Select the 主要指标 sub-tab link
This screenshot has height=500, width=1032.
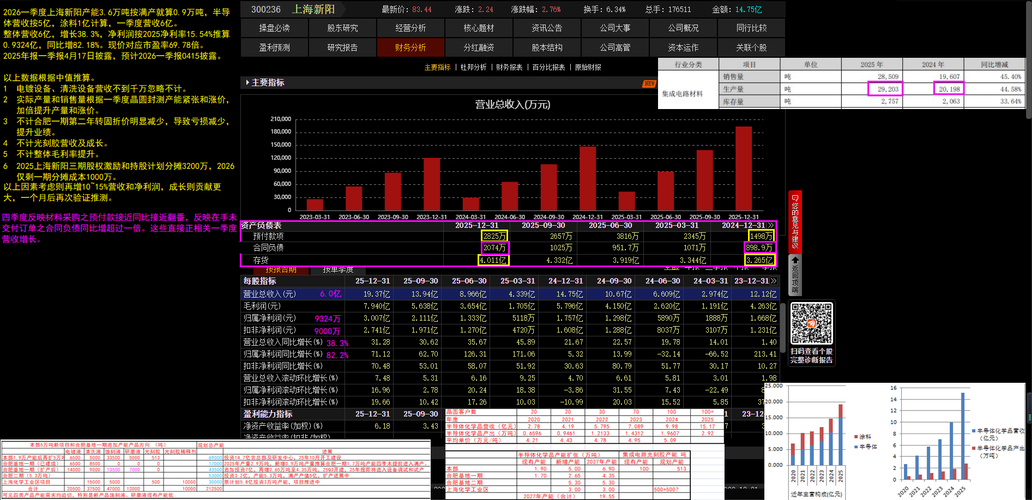click(x=437, y=67)
